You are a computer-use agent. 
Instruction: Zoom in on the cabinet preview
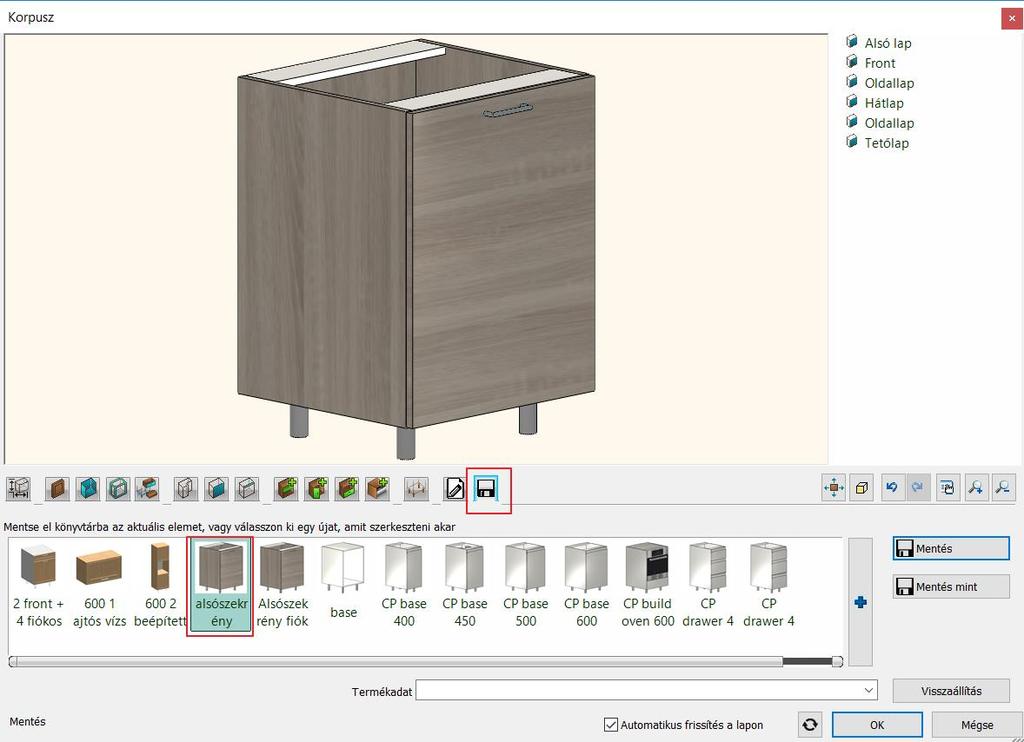pyautogui.click(x=976, y=487)
